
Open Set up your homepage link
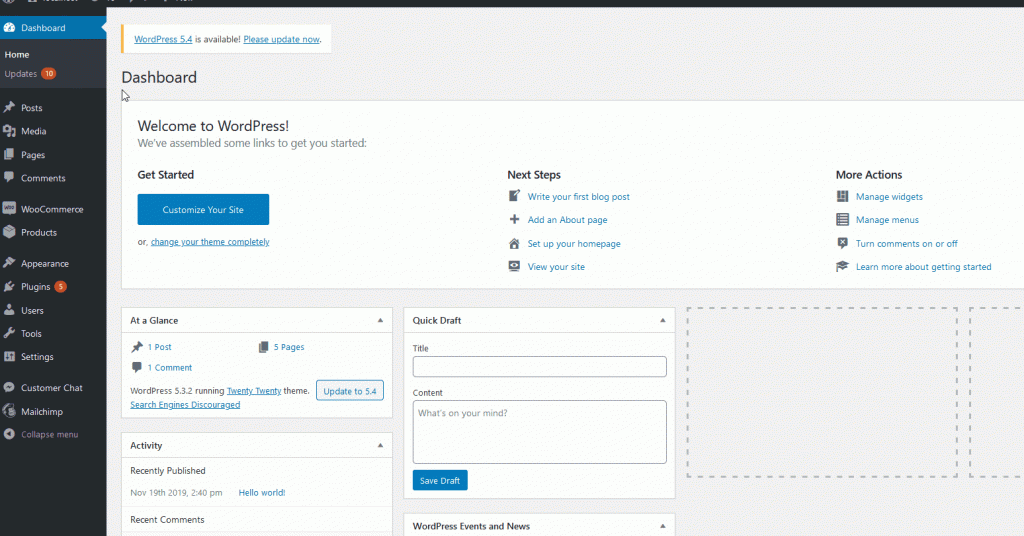tap(574, 244)
